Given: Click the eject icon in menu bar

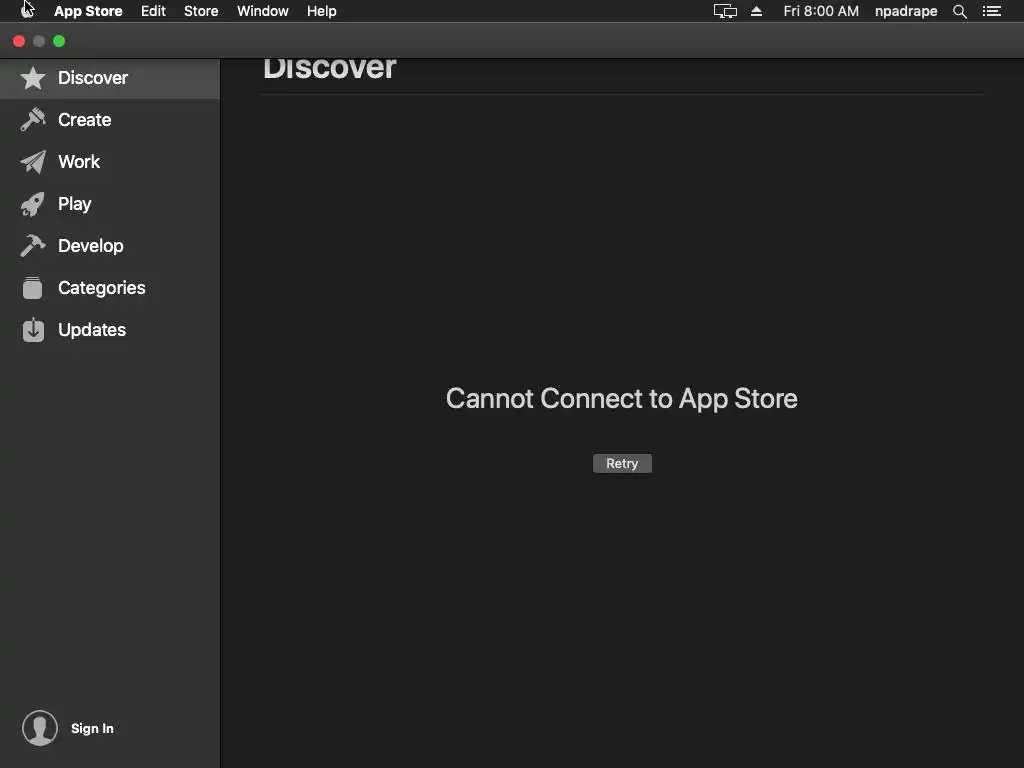Looking at the screenshot, I should point(756,11).
